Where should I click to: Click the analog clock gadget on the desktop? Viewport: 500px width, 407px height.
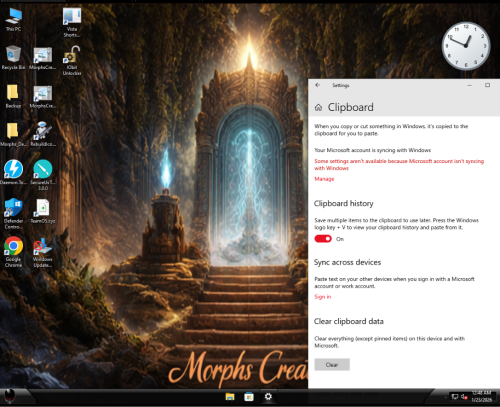[x=466, y=46]
